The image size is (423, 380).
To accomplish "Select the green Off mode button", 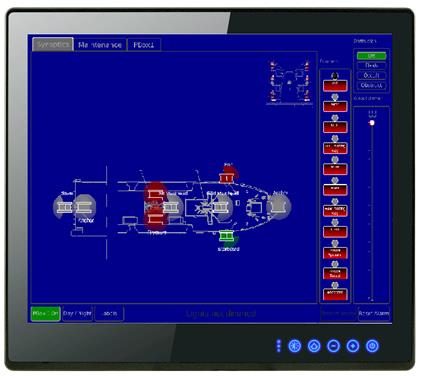I will pos(371,56).
